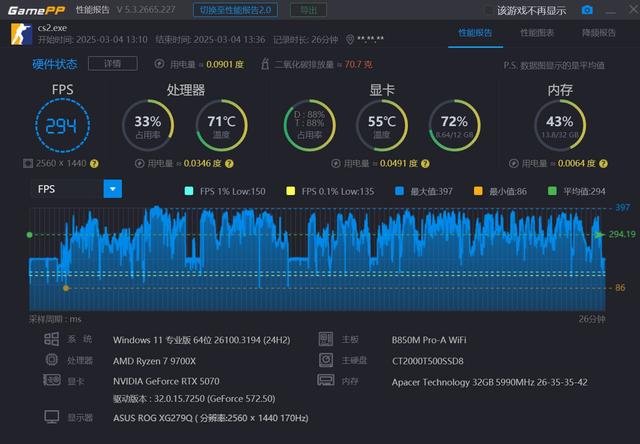Click the version V 5.3.2665.227 text
640x444 pixels.
pos(146,9)
